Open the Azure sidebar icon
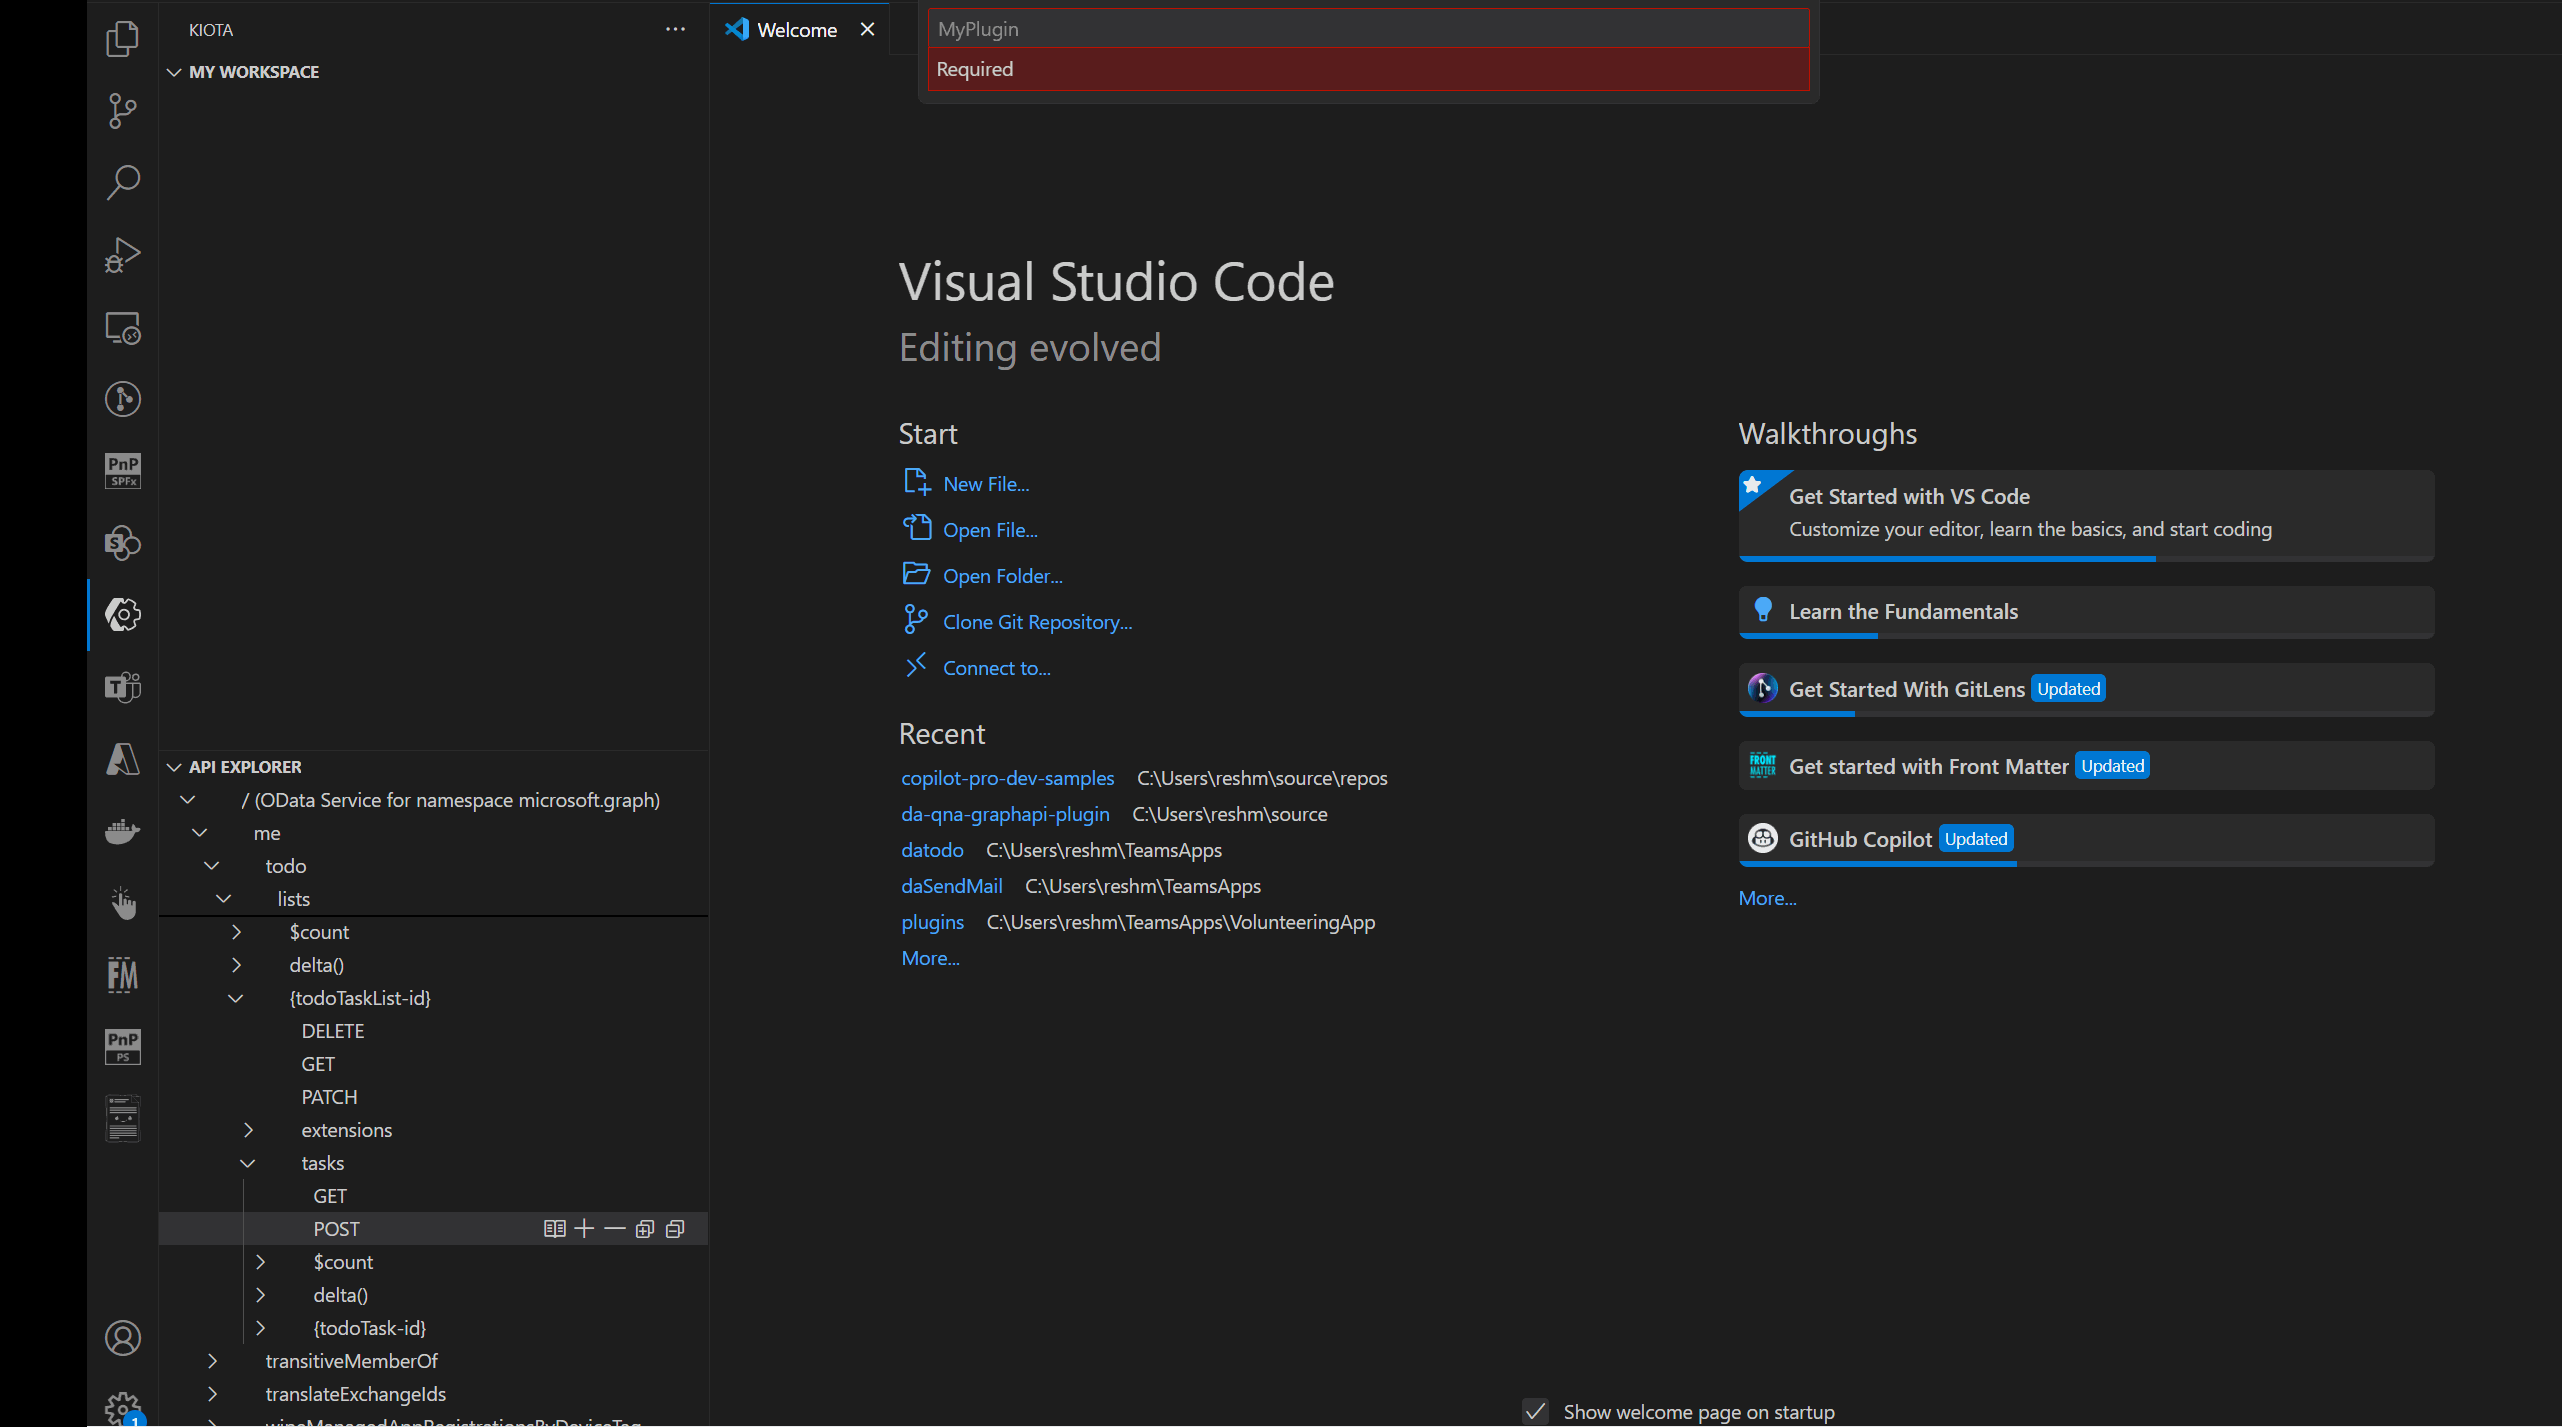 122,760
